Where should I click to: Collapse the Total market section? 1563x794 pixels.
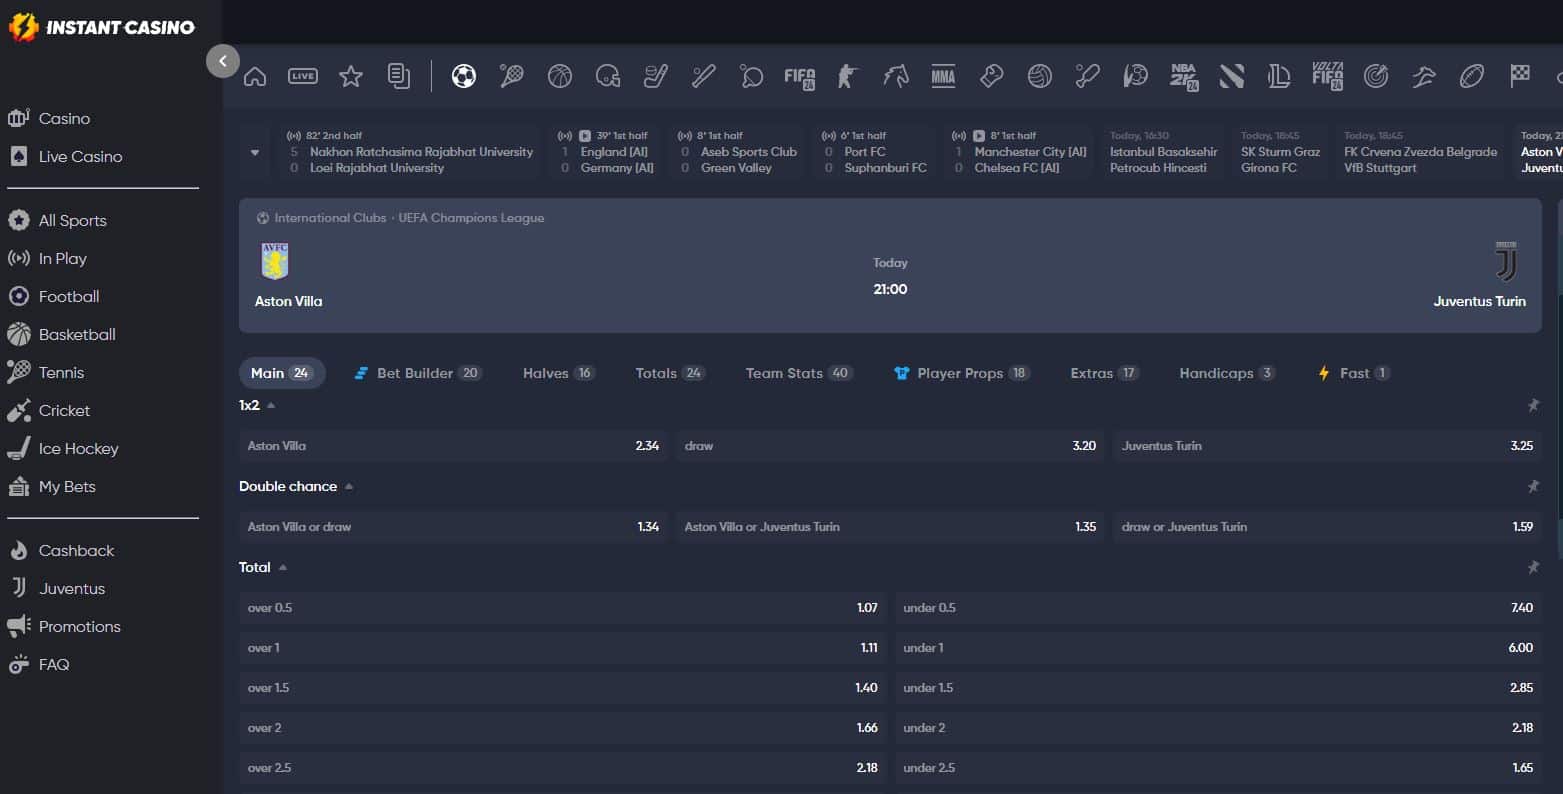click(283, 567)
